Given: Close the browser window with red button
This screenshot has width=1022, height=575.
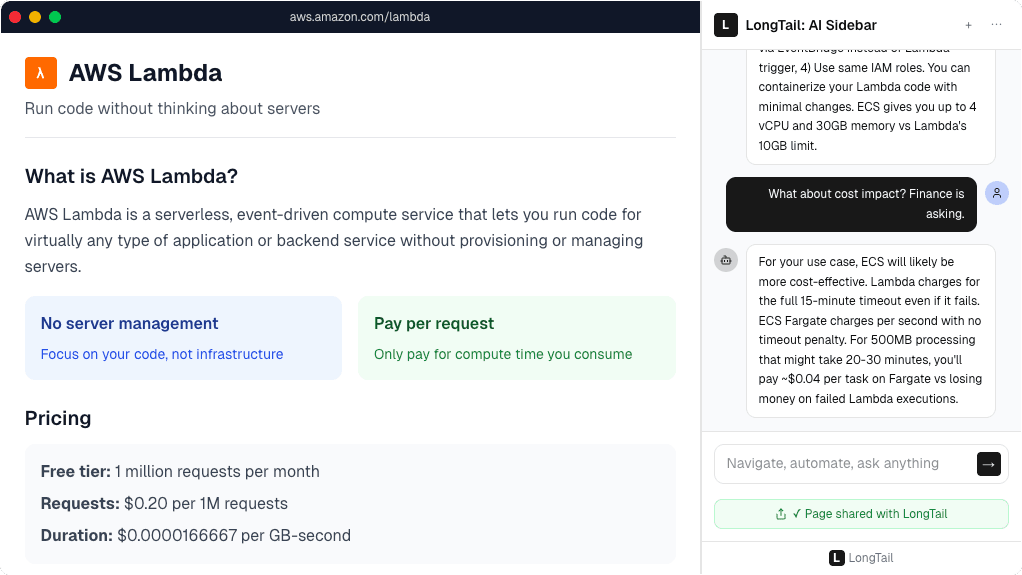Looking at the screenshot, I should point(15,17).
